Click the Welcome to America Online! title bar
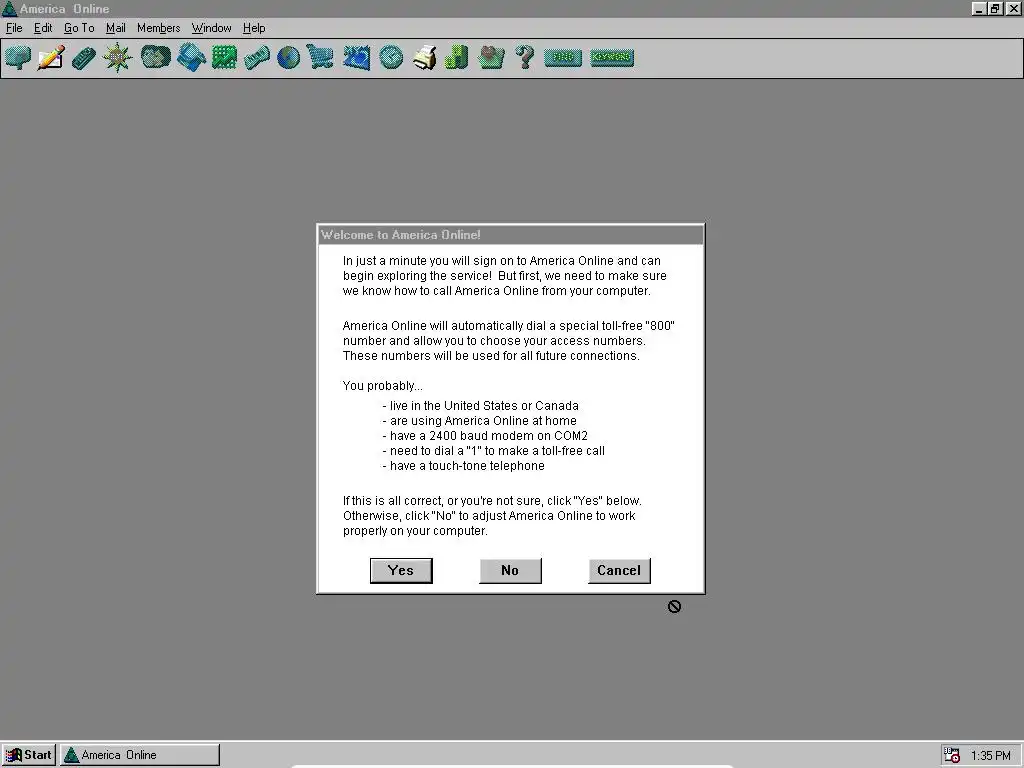The width and height of the screenshot is (1024, 768). (x=510, y=235)
